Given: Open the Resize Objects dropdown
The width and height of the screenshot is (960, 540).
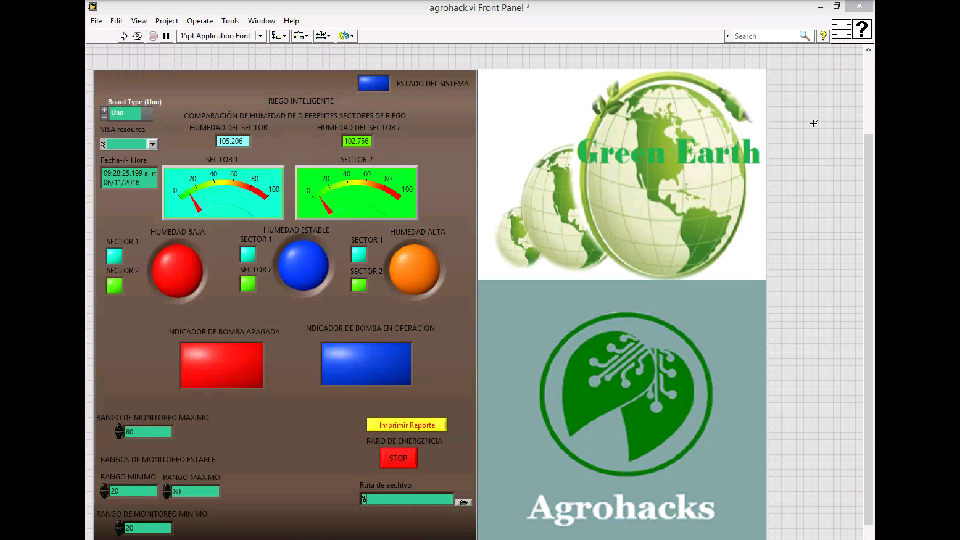Looking at the screenshot, I should pyautogui.click(x=323, y=36).
